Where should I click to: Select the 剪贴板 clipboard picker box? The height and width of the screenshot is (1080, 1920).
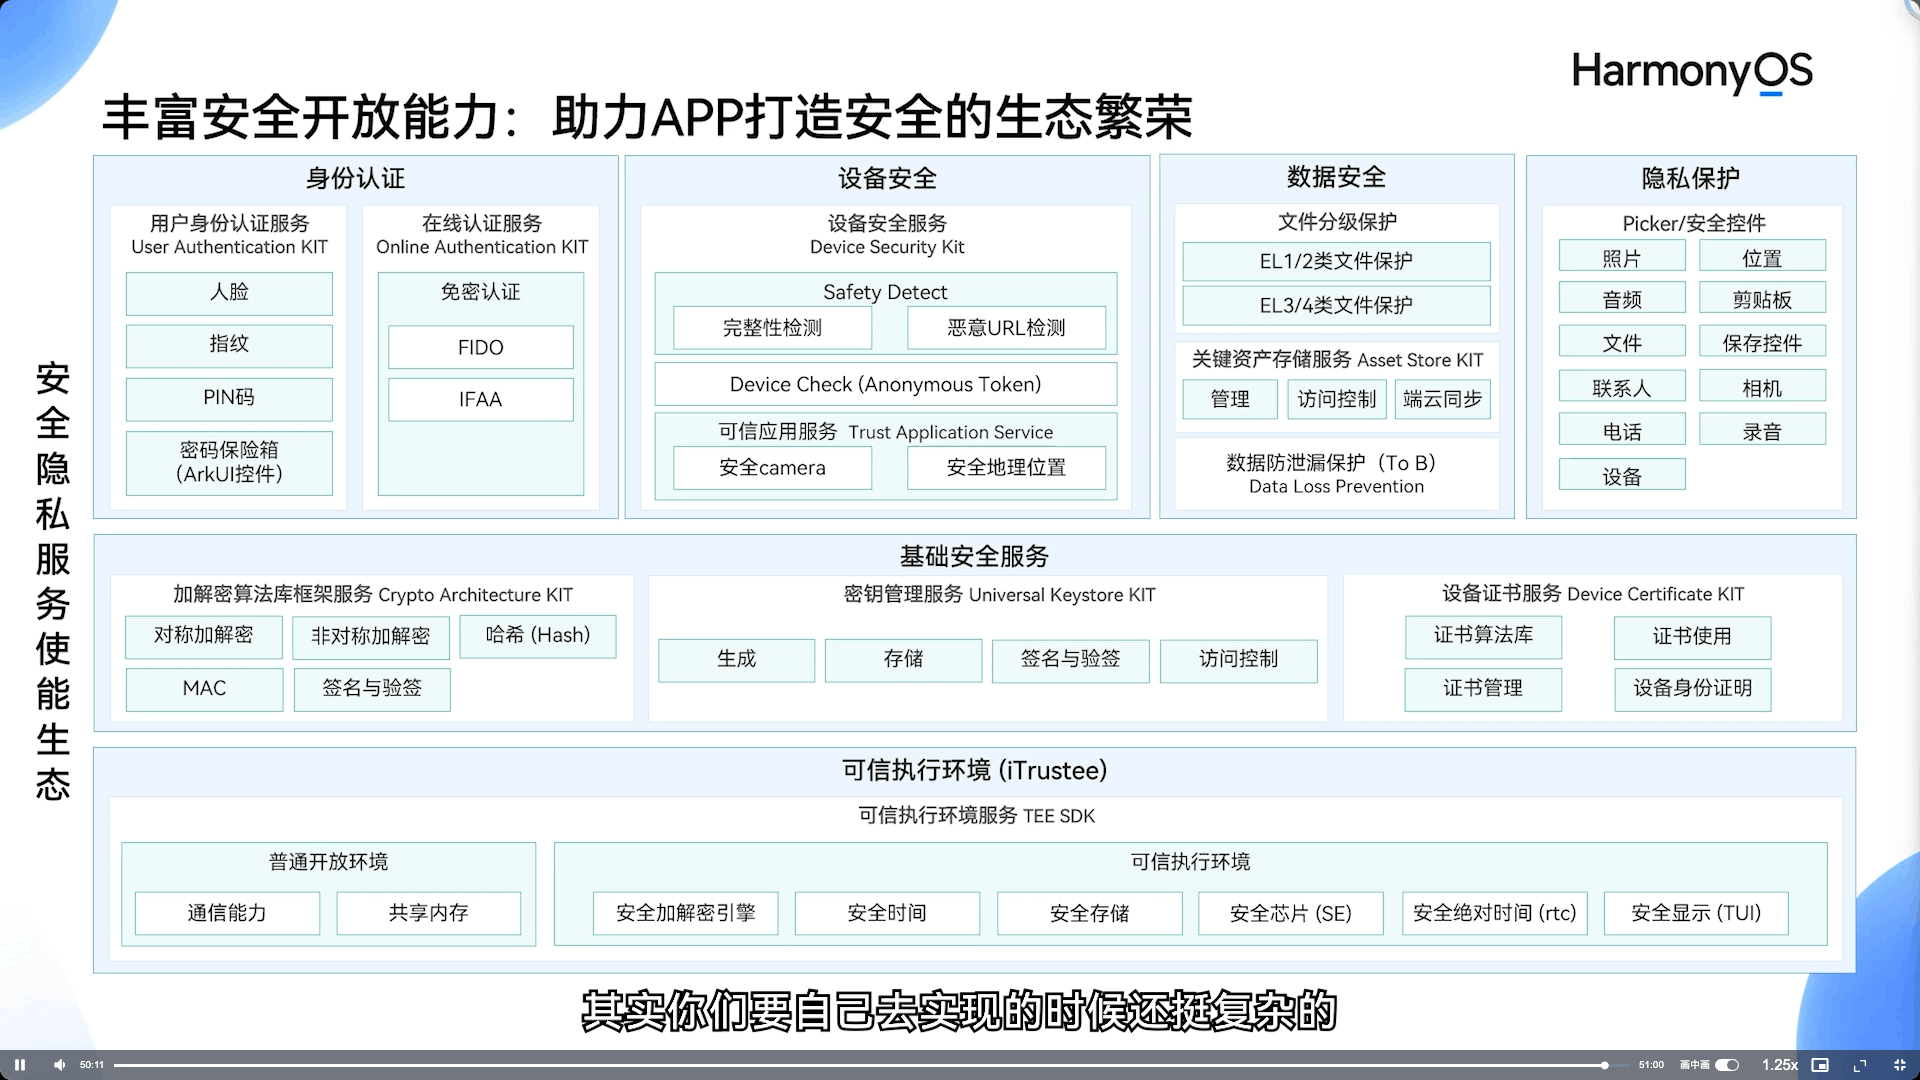pyautogui.click(x=1761, y=299)
